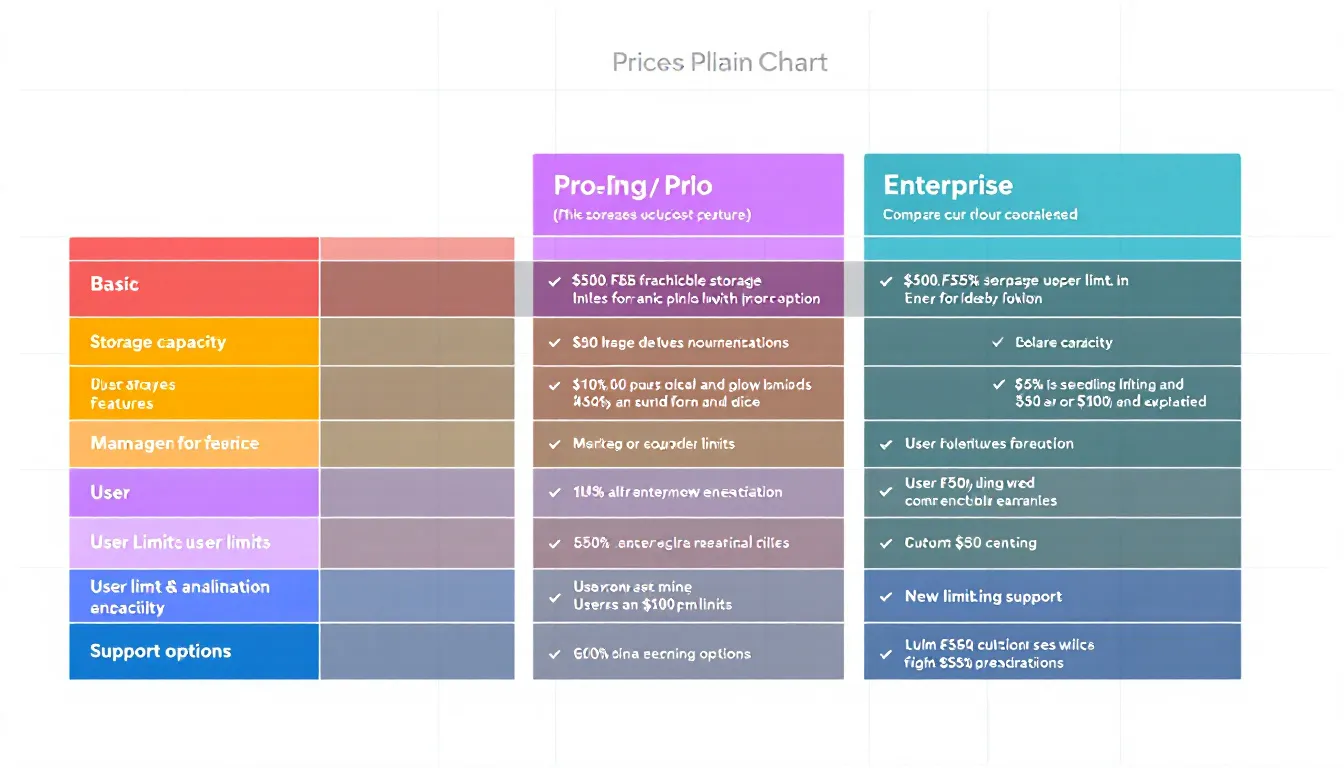Viewport: 1344px width, 768px height.
Task: Click the Pro checkmark in the analination encacilty row
Action: (x=555, y=597)
